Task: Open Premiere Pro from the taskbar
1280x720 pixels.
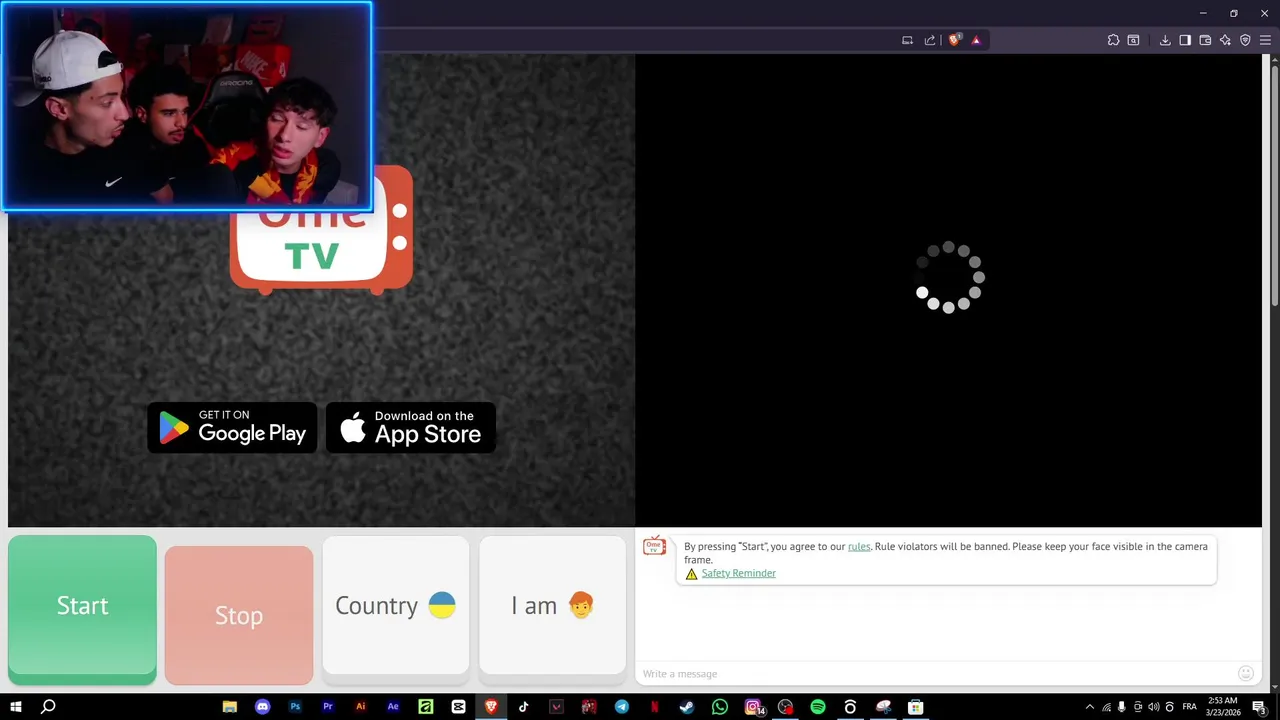Action: 328,707
